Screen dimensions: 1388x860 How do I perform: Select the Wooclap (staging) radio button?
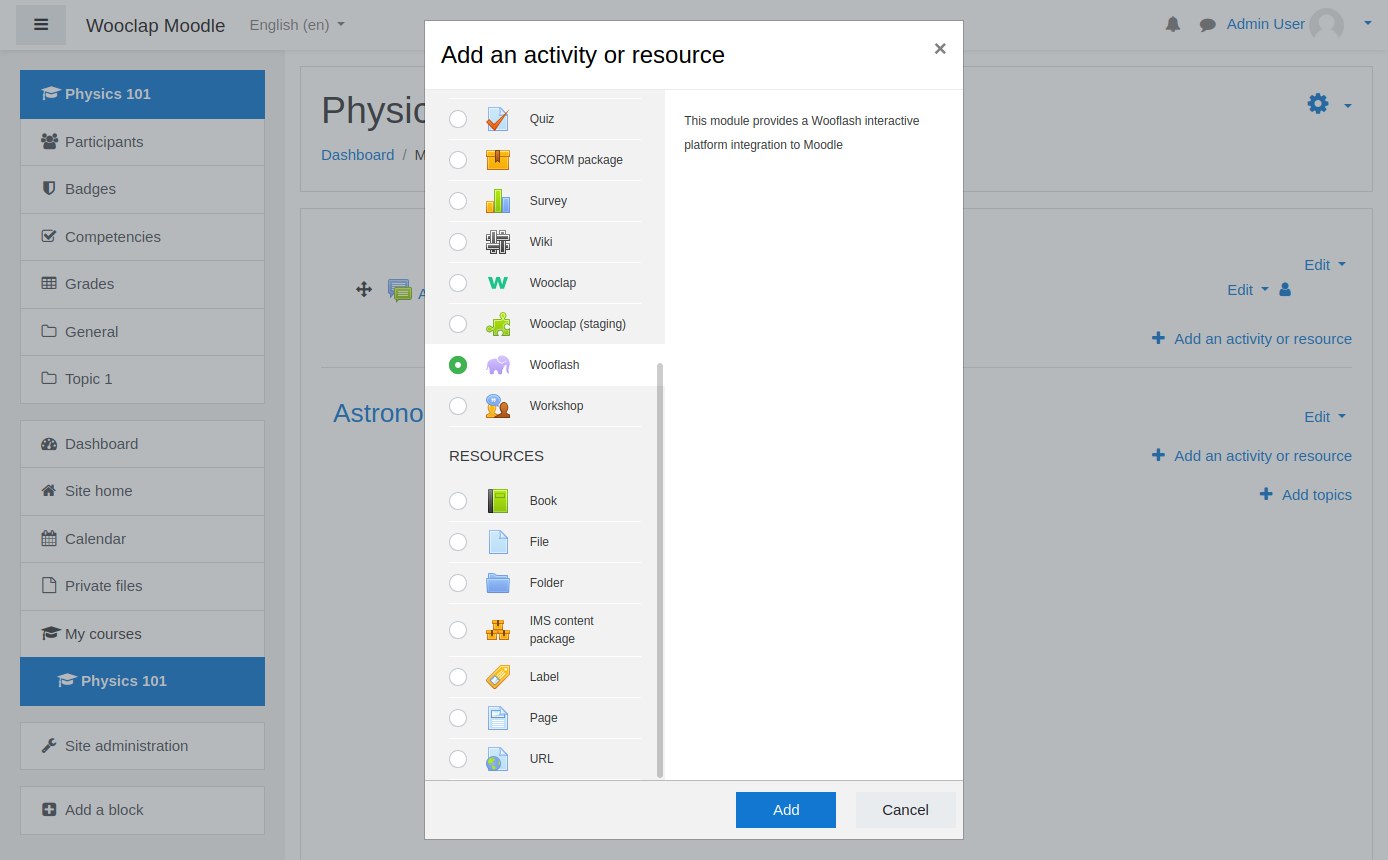458,324
